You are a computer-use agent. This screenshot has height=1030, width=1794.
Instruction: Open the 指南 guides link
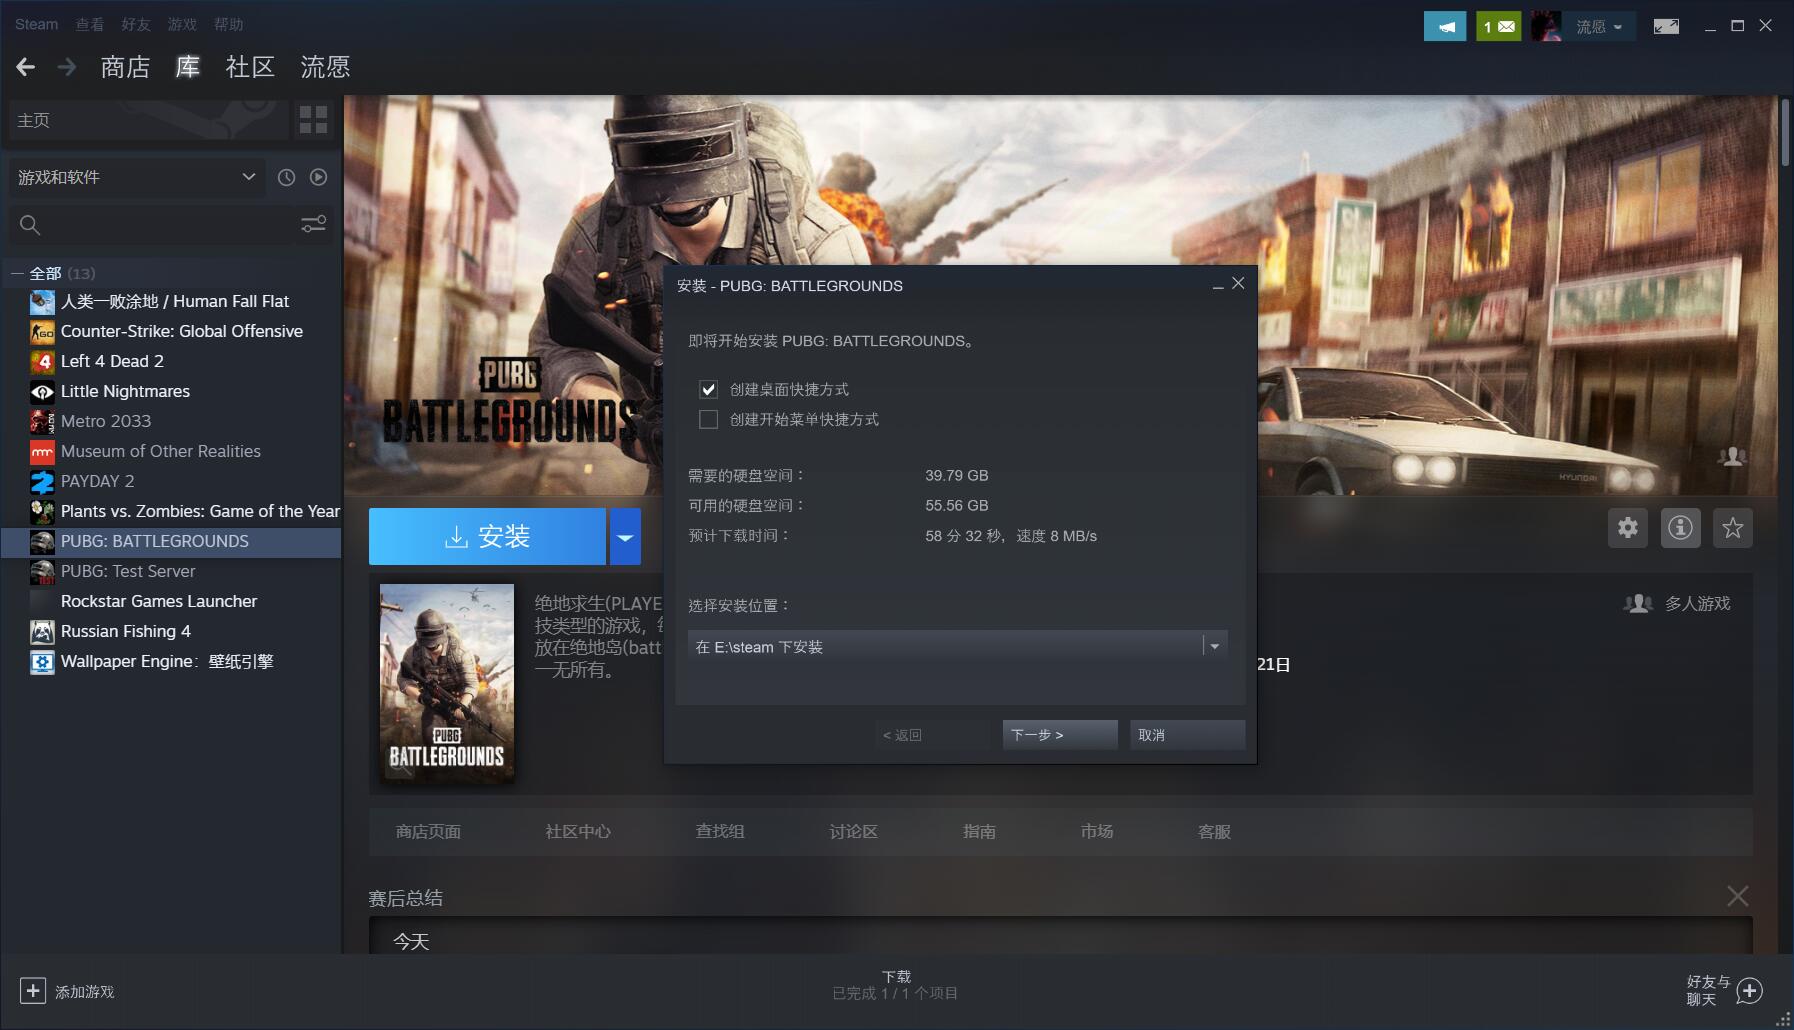click(979, 831)
